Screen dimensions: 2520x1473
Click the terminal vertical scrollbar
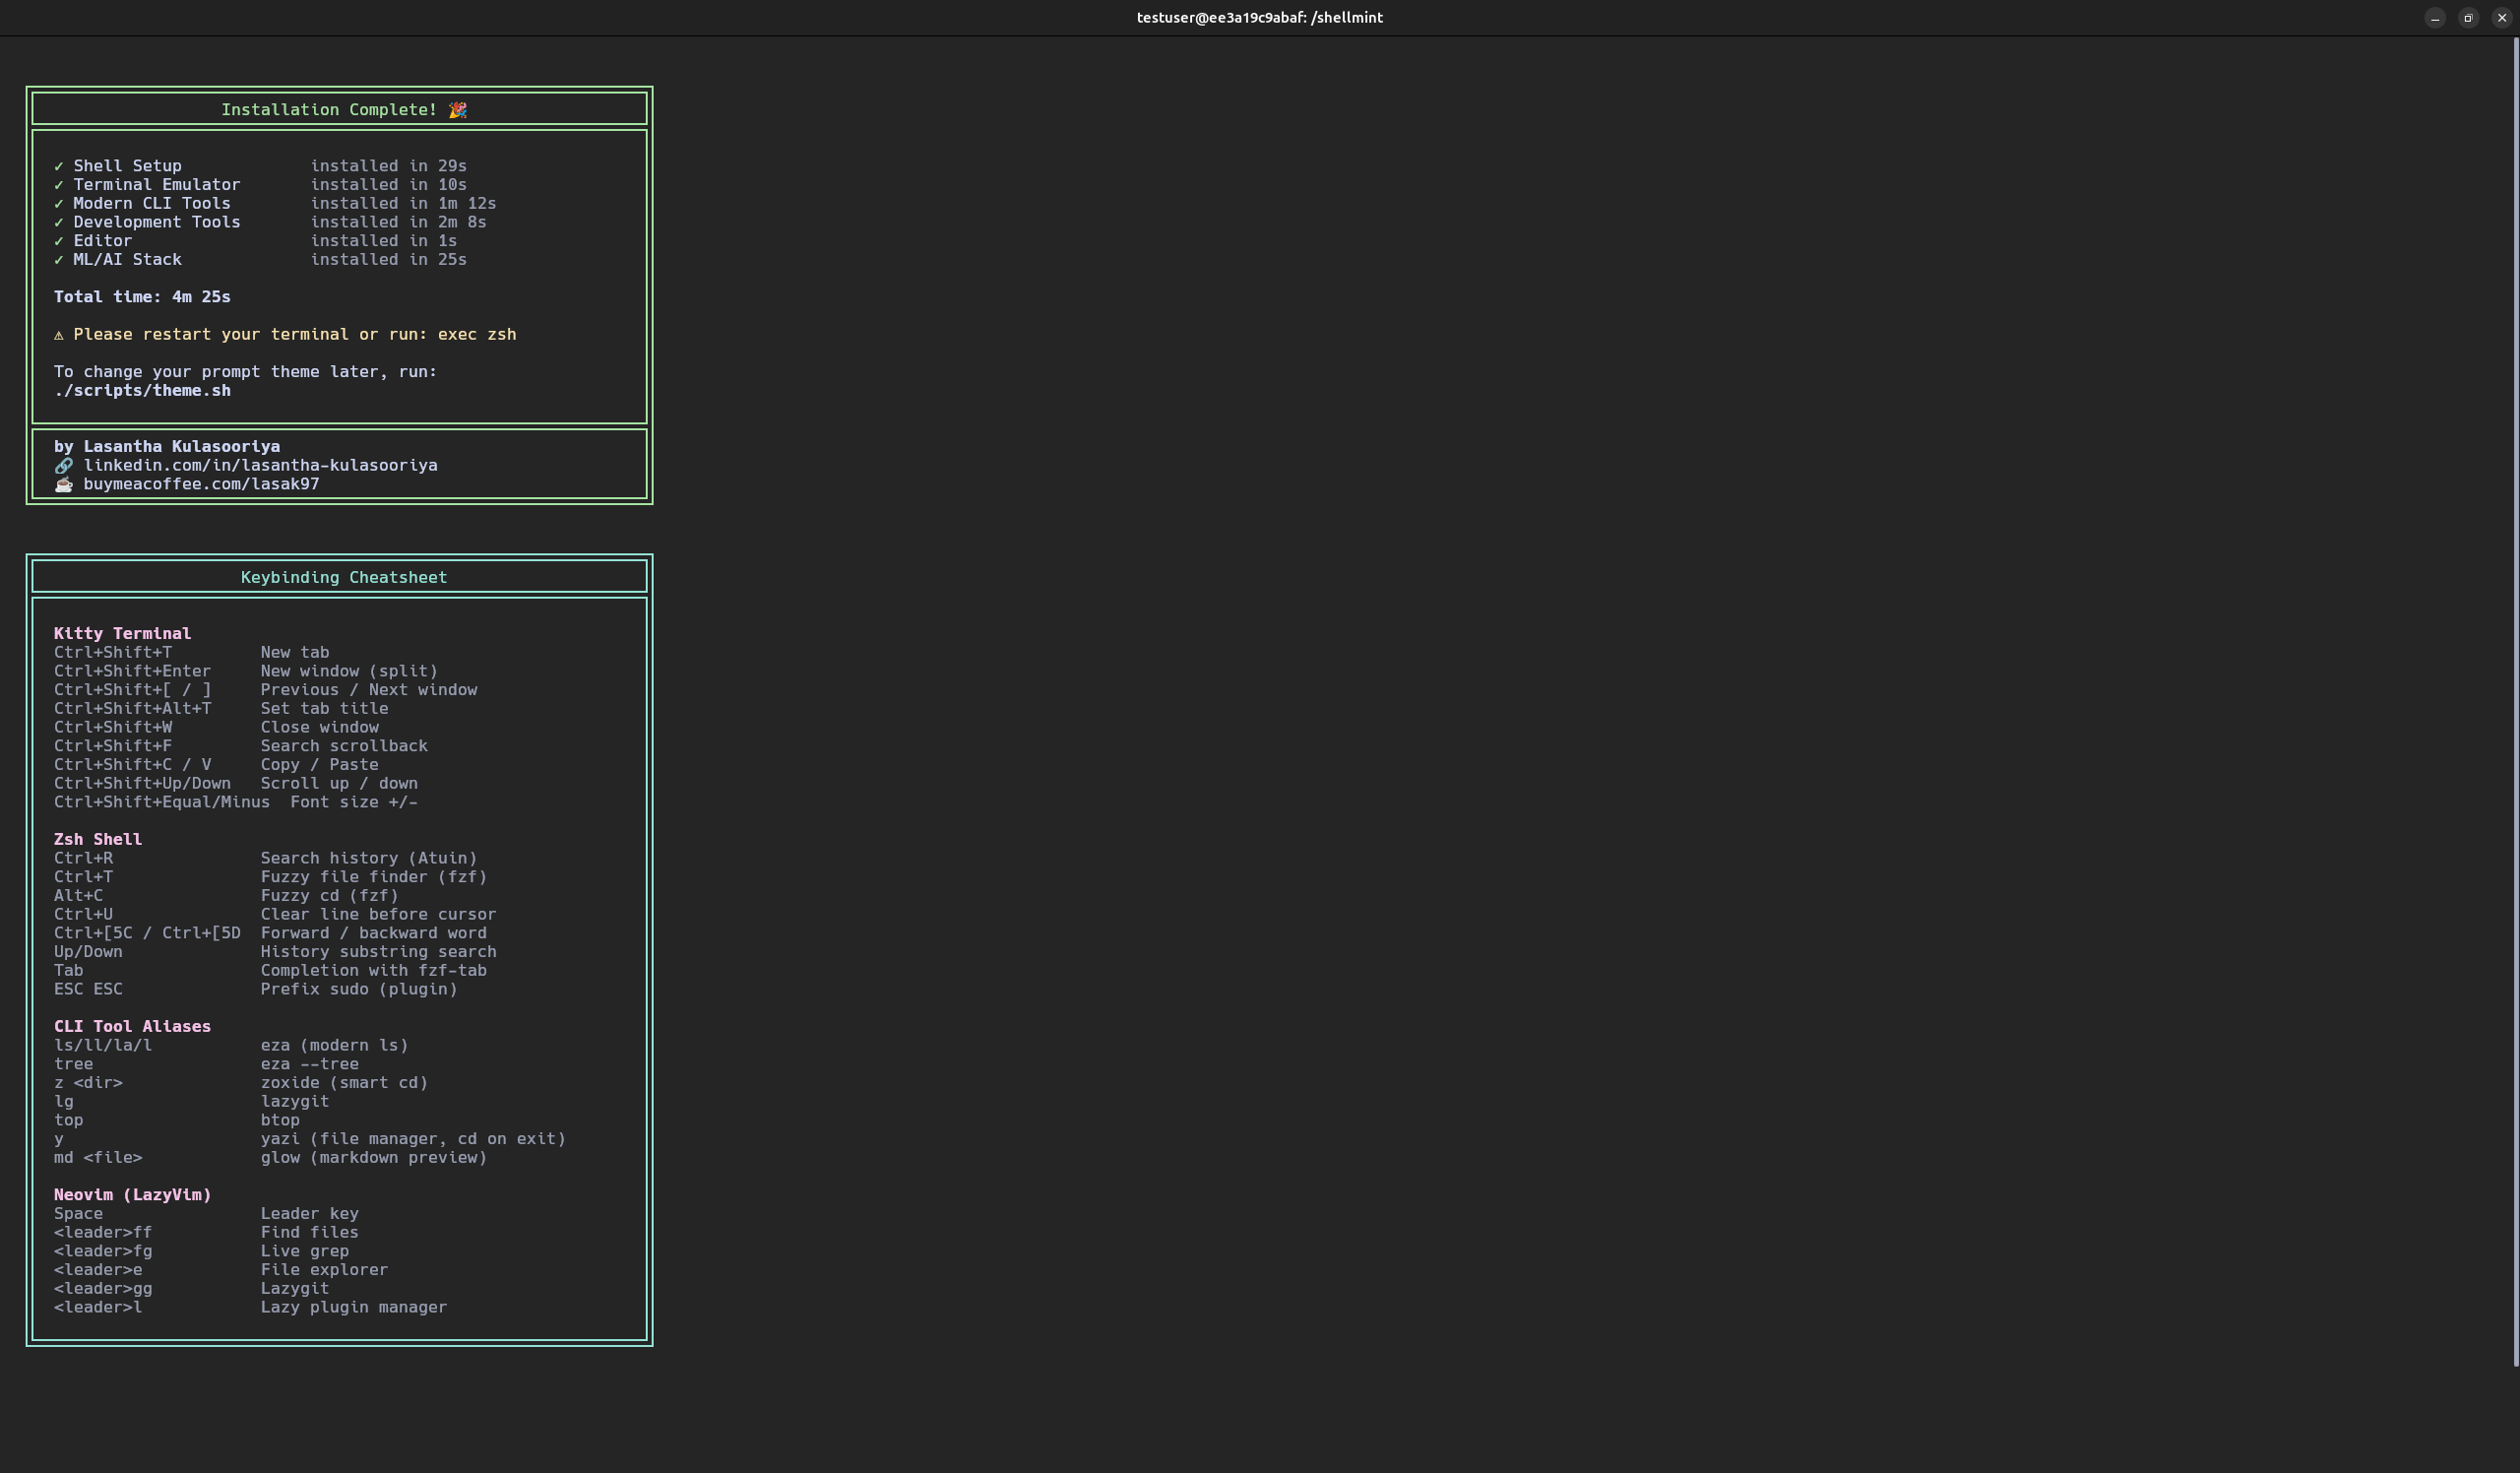[2515, 700]
